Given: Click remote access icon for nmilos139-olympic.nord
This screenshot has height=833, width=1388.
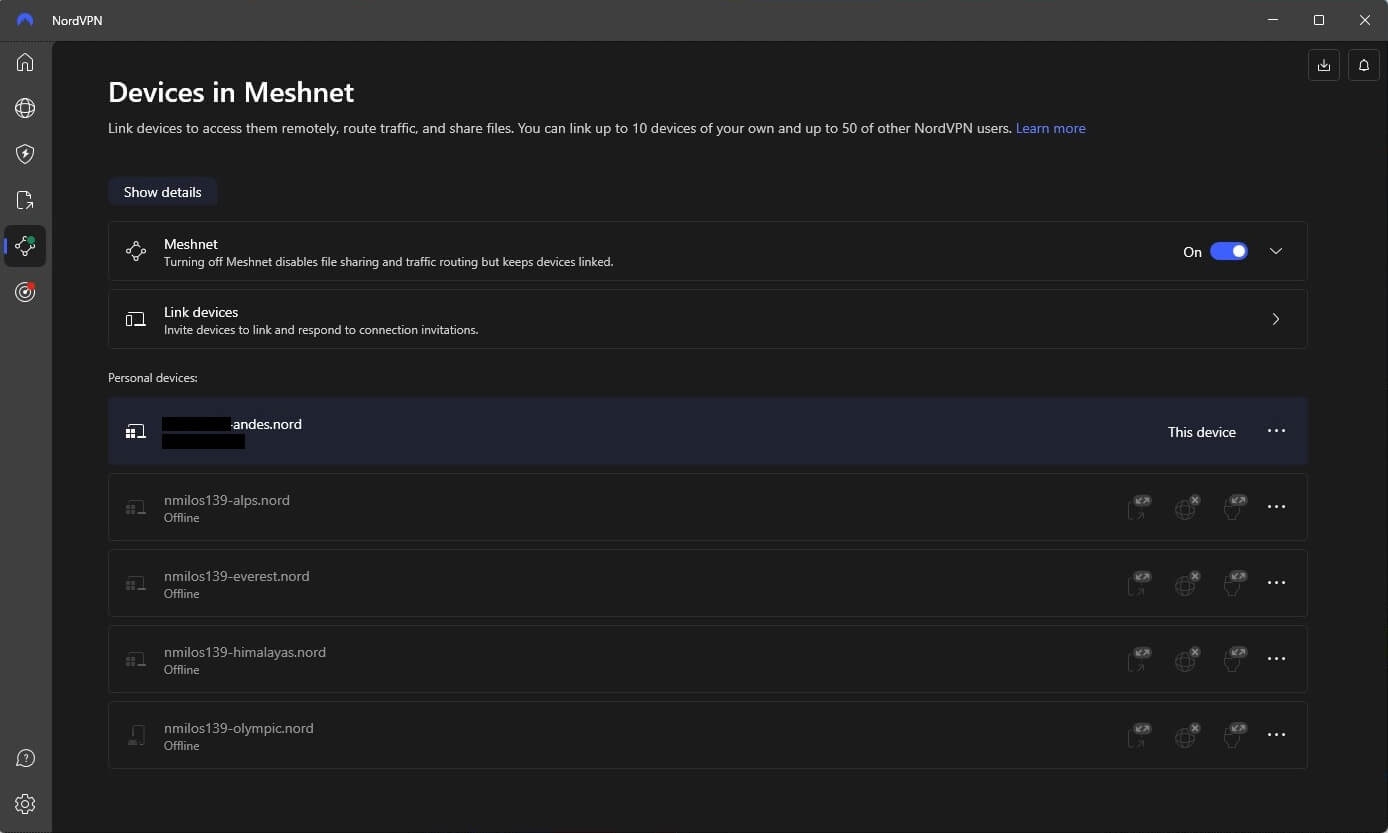Looking at the screenshot, I should 1235,735.
